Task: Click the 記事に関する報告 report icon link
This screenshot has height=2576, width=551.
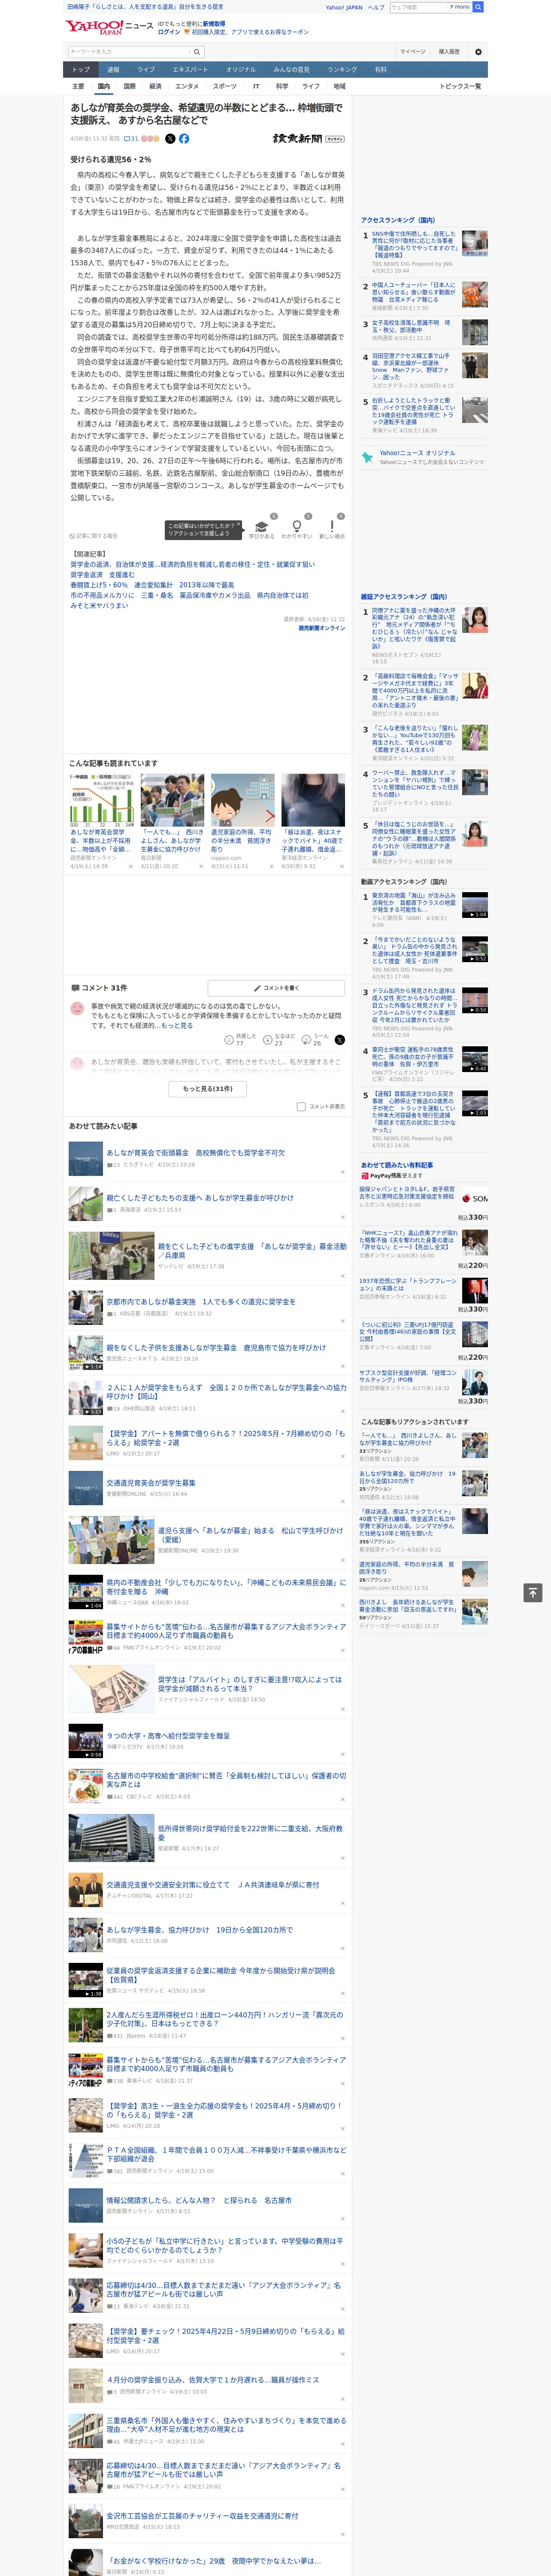Action: point(93,536)
